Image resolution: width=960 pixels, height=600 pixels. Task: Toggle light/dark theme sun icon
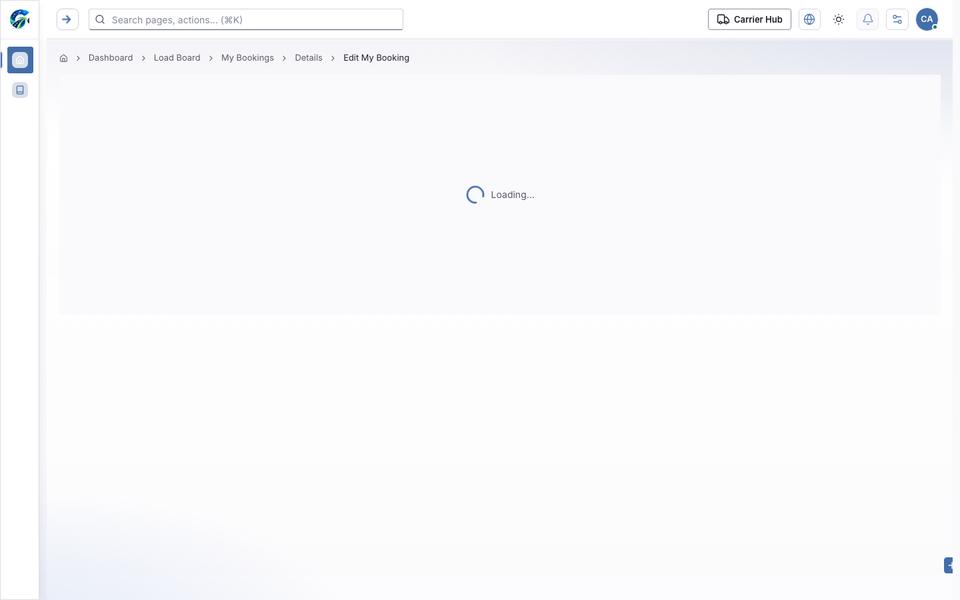point(839,19)
